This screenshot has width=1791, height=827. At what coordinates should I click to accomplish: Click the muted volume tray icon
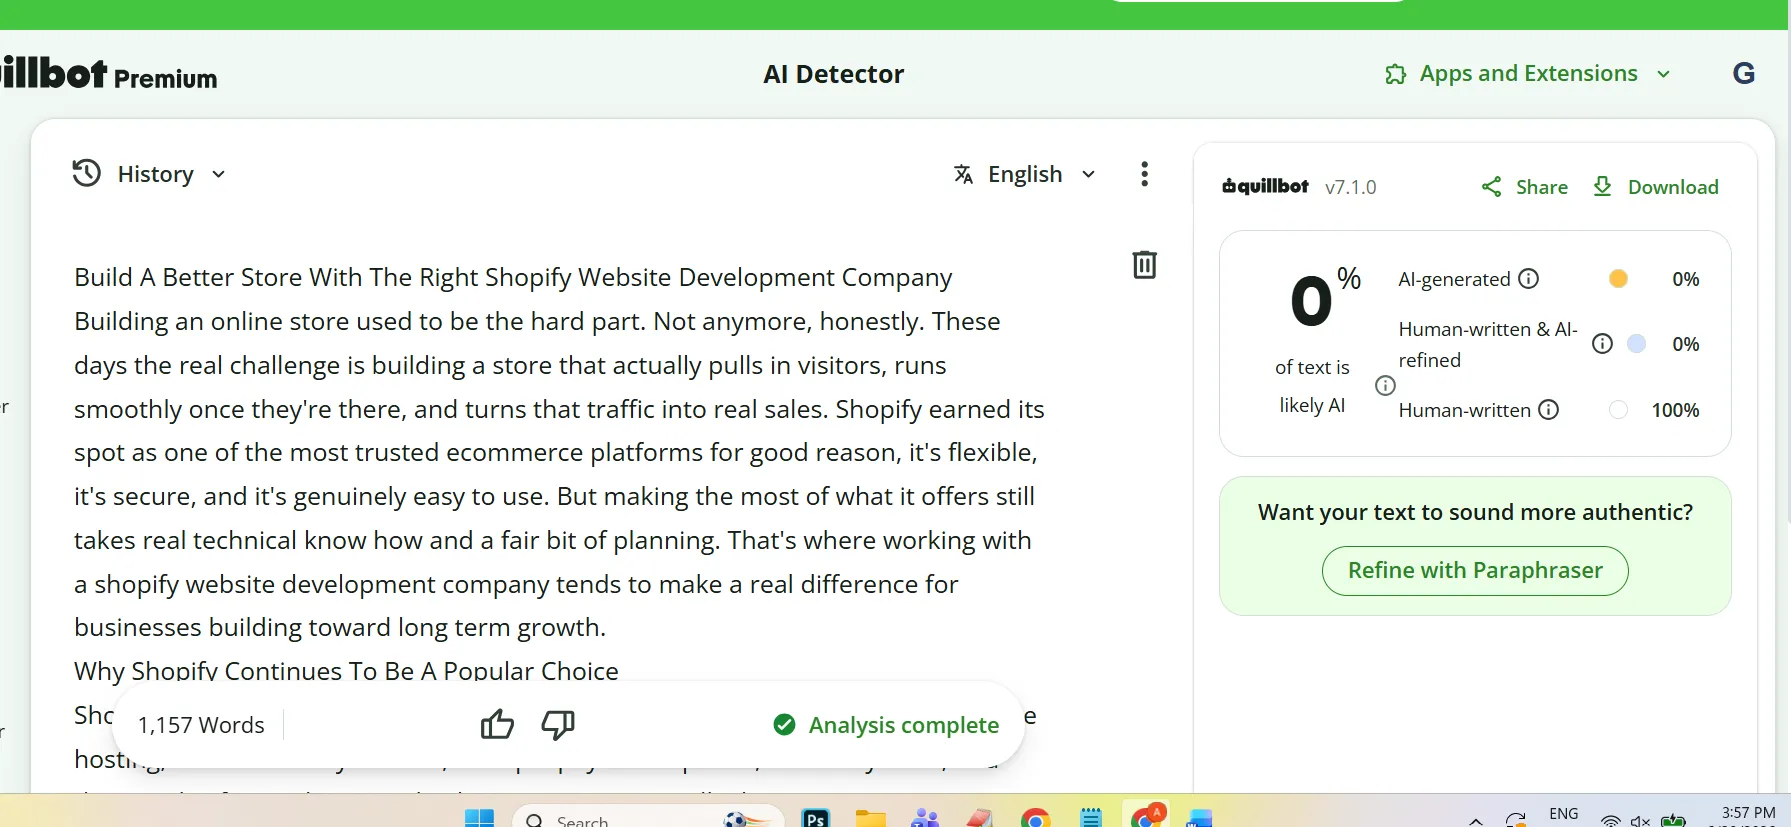[x=1640, y=821]
